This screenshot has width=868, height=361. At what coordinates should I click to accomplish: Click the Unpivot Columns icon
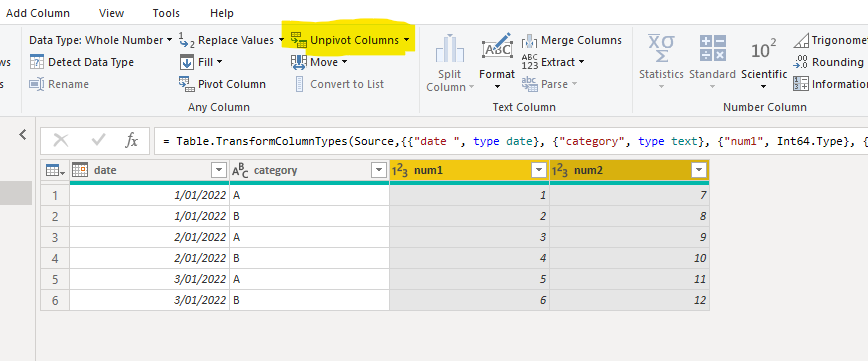pos(299,40)
